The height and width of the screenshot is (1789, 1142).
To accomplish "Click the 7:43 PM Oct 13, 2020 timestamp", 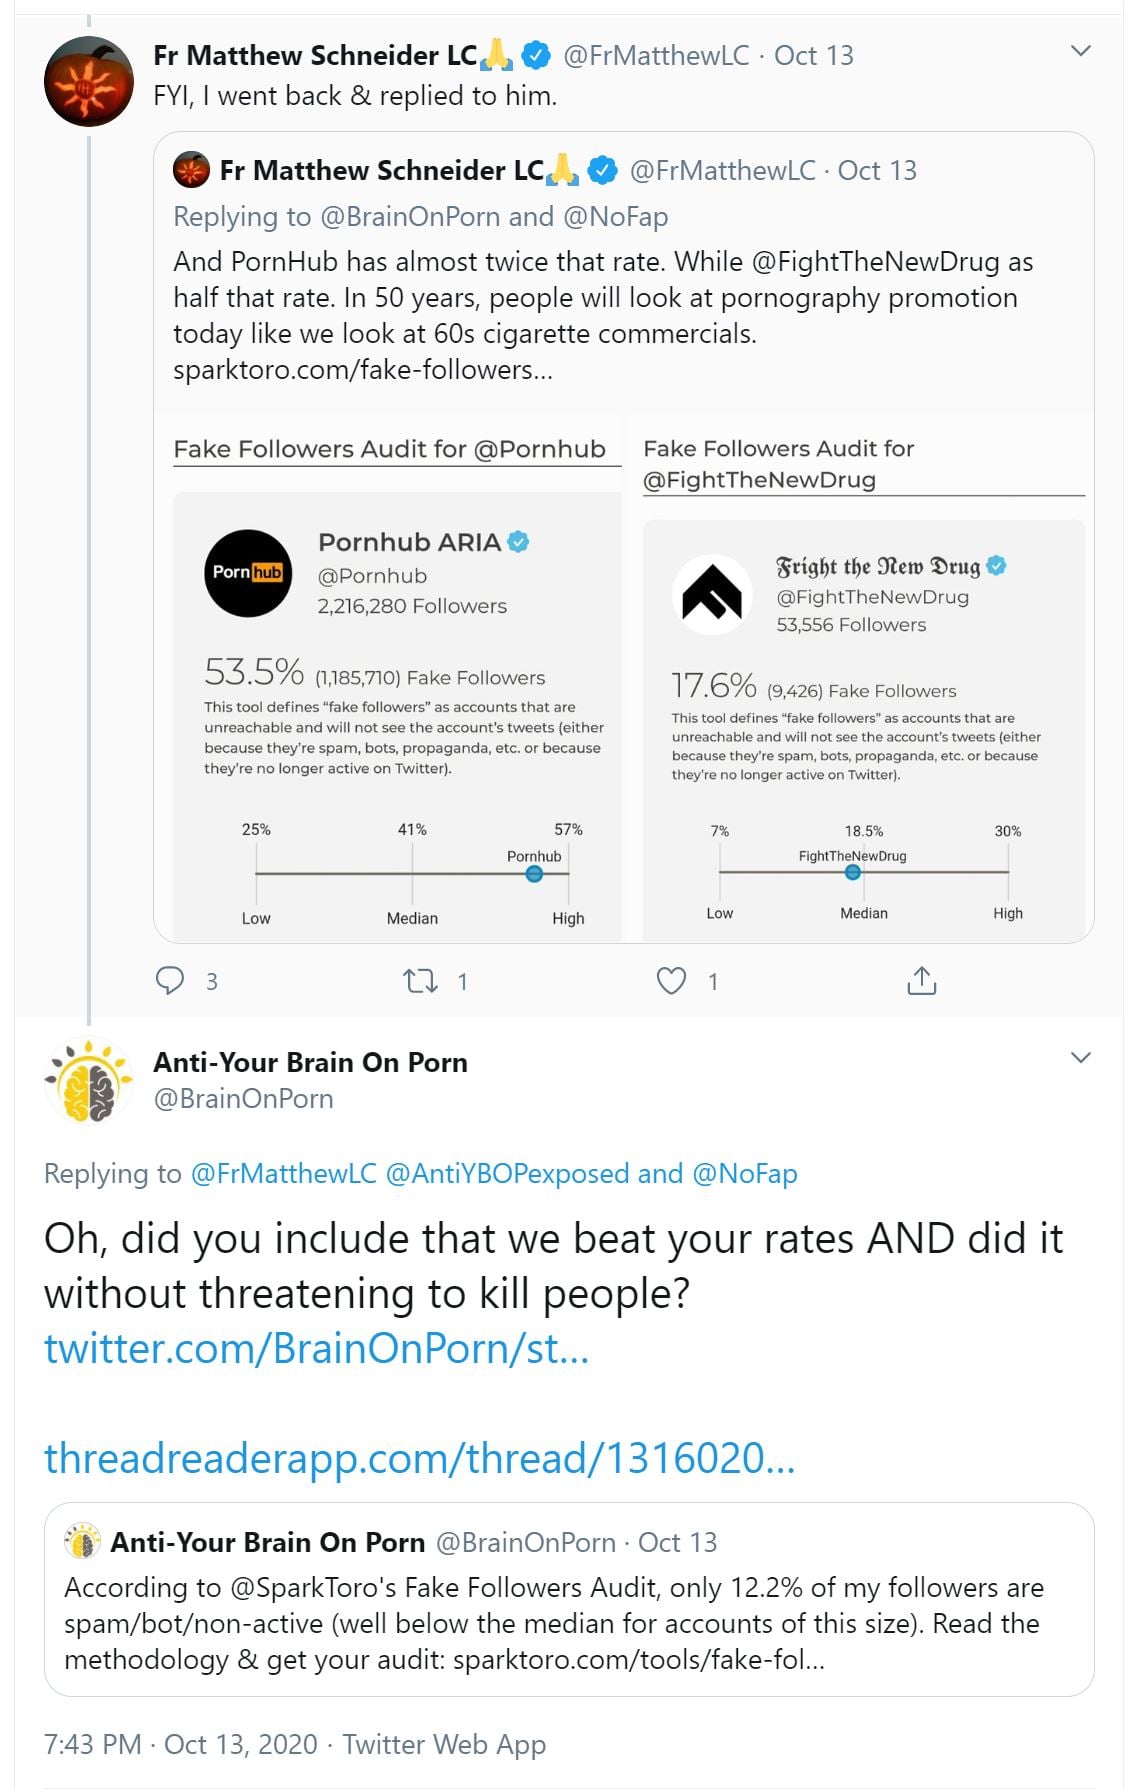I will 180,1745.
